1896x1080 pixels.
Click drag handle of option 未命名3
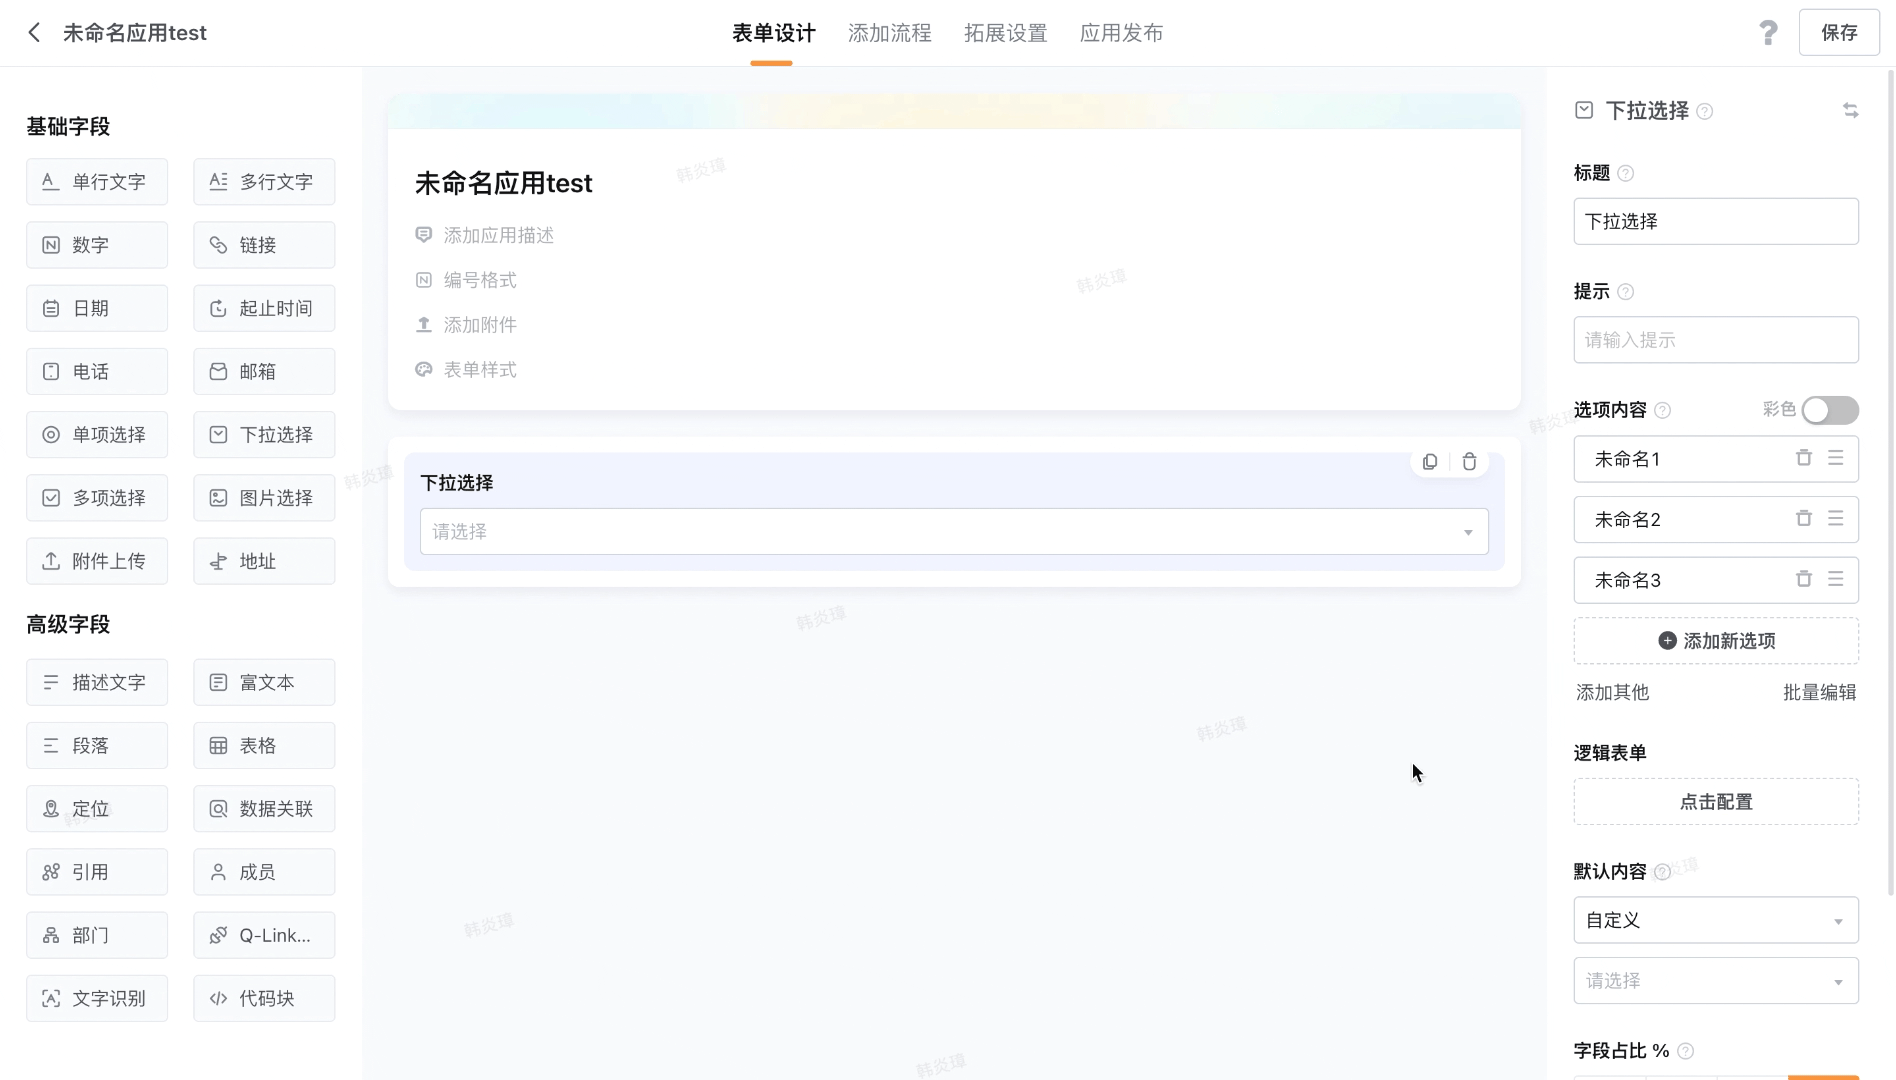[x=1836, y=579]
